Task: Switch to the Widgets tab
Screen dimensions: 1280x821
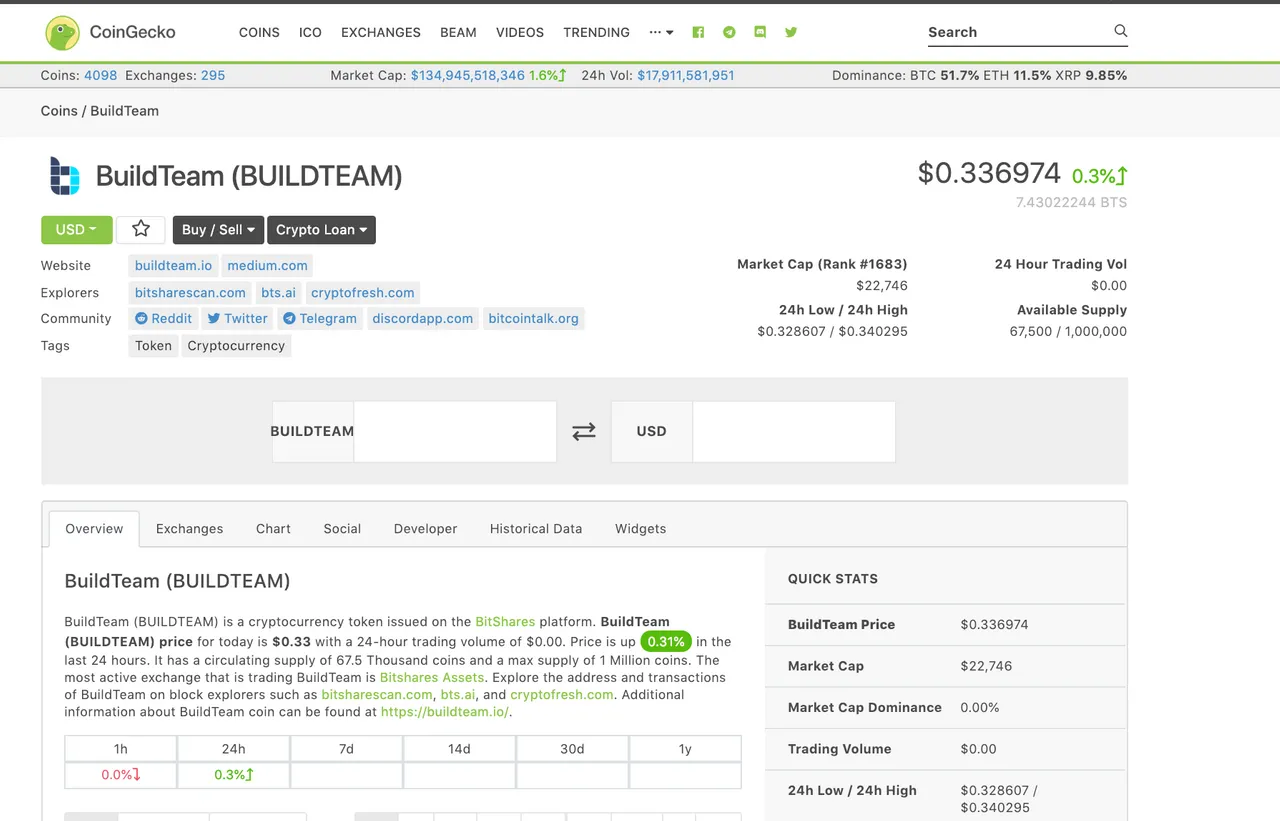Action: point(640,528)
